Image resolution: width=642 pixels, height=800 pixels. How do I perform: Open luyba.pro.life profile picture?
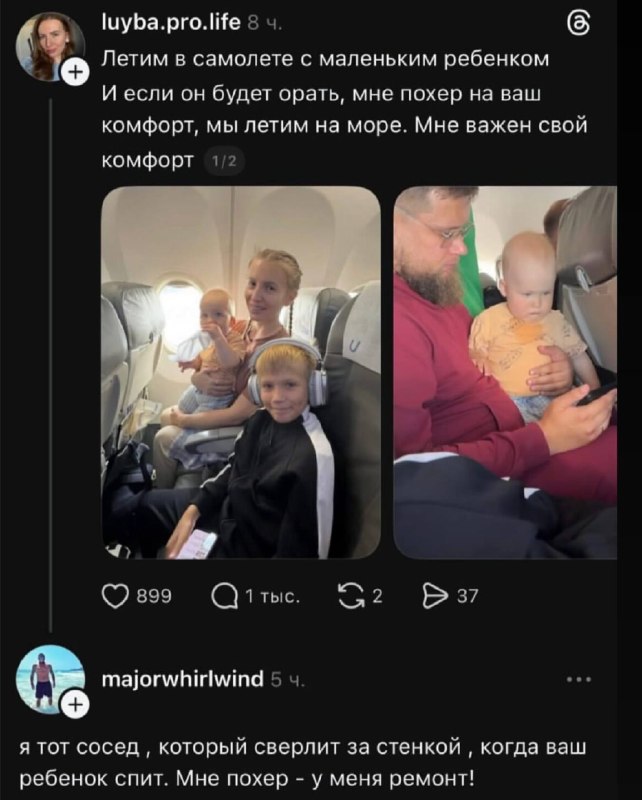[48, 44]
